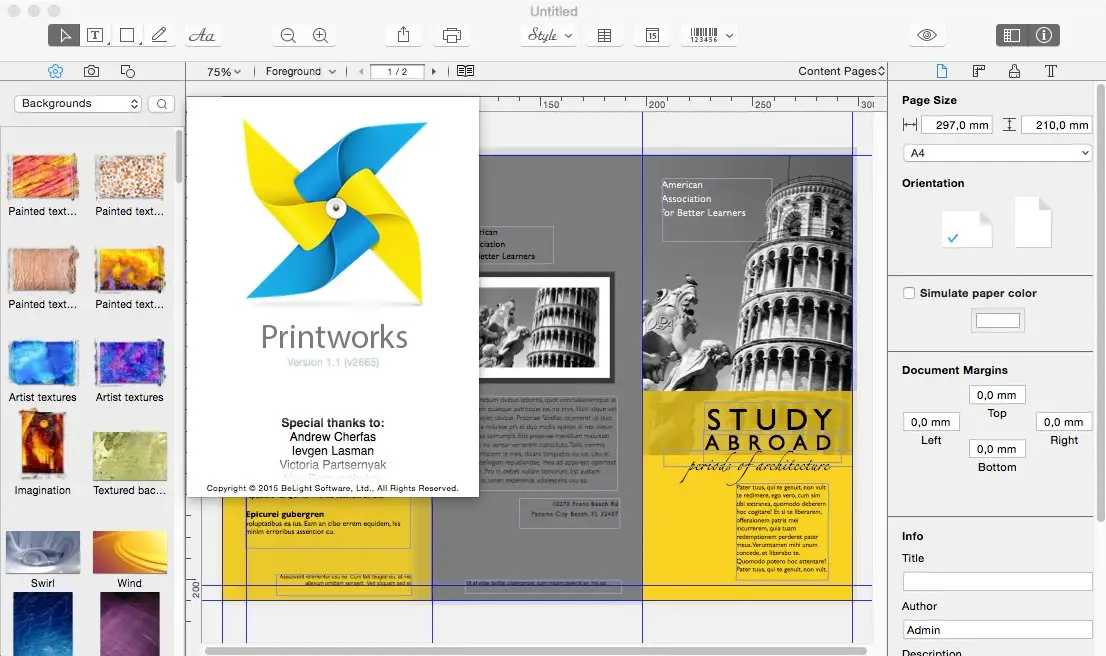1106x656 pixels.
Task: Open the 75% zoom level dropdown
Action: [x=222, y=71]
